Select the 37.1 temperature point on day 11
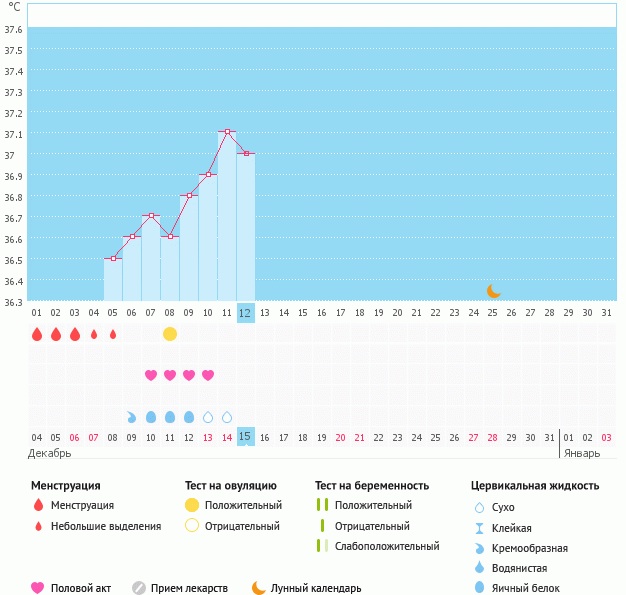 [x=227, y=132]
